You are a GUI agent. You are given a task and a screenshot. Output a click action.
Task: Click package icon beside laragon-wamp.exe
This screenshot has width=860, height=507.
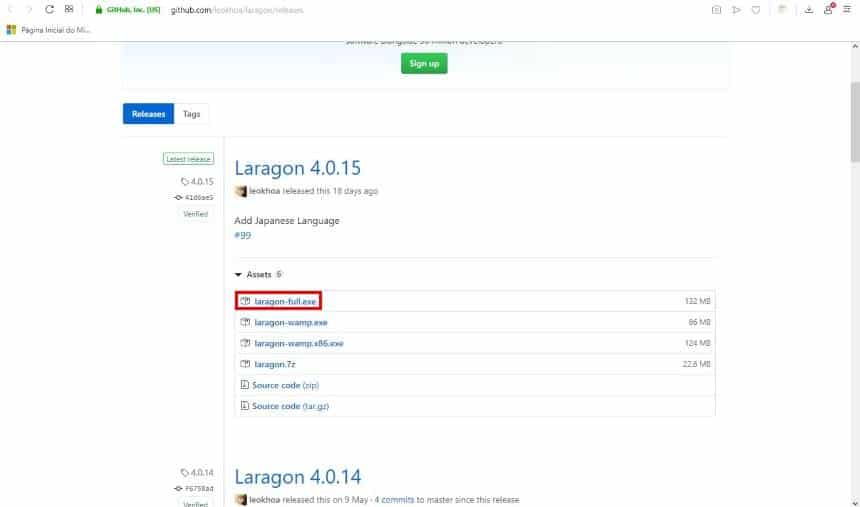(245, 322)
